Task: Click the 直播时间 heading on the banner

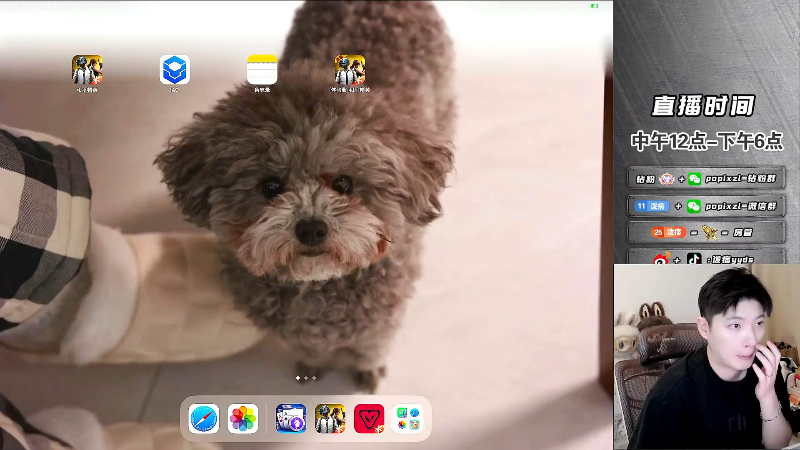Action: click(703, 106)
